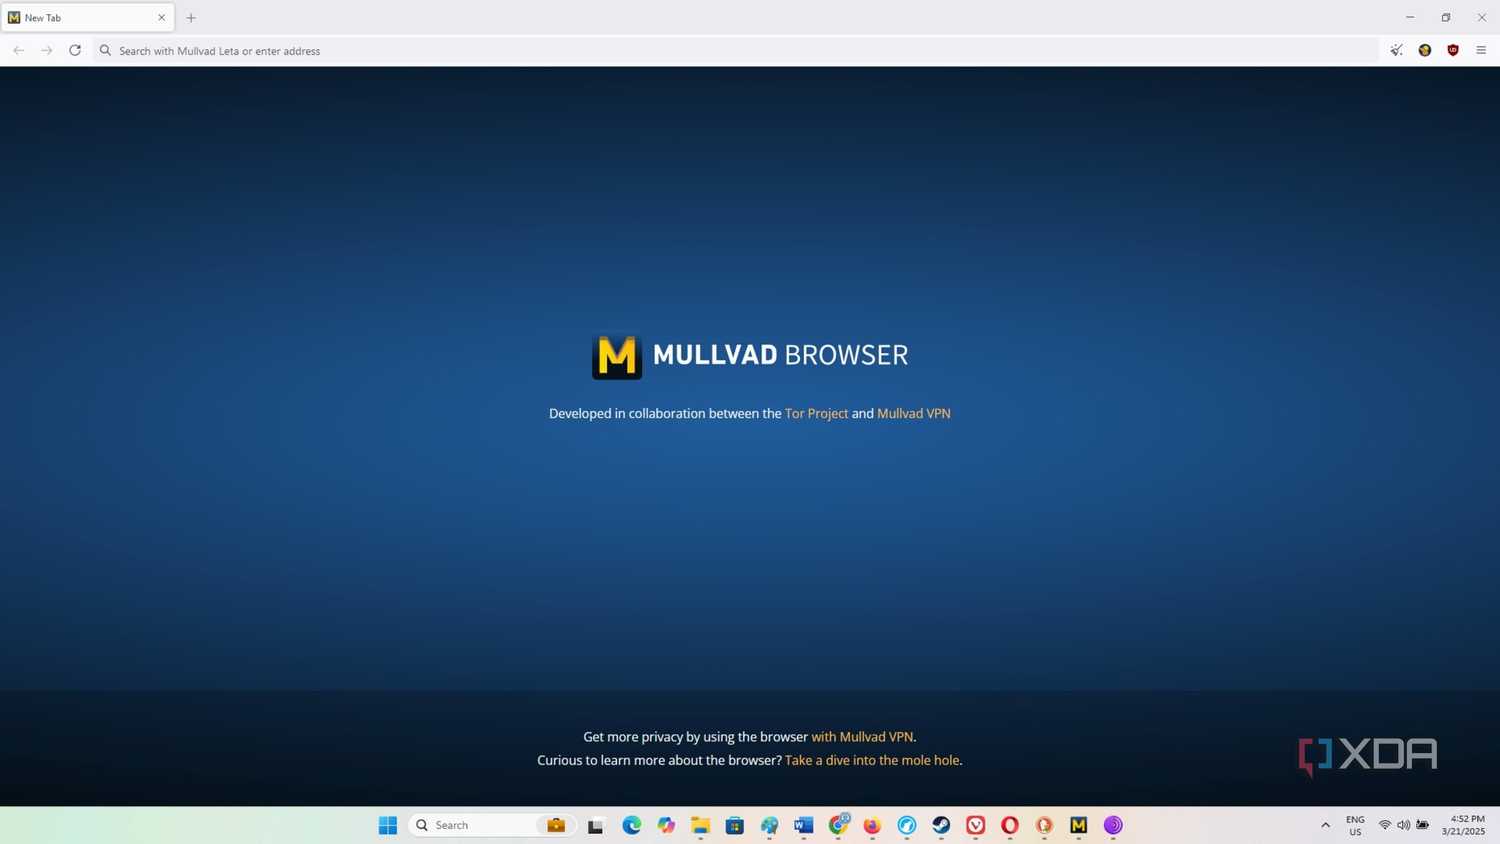Switch to Opera in the taskbar
Screen dimensions: 1500x844
[x=1010, y=825]
